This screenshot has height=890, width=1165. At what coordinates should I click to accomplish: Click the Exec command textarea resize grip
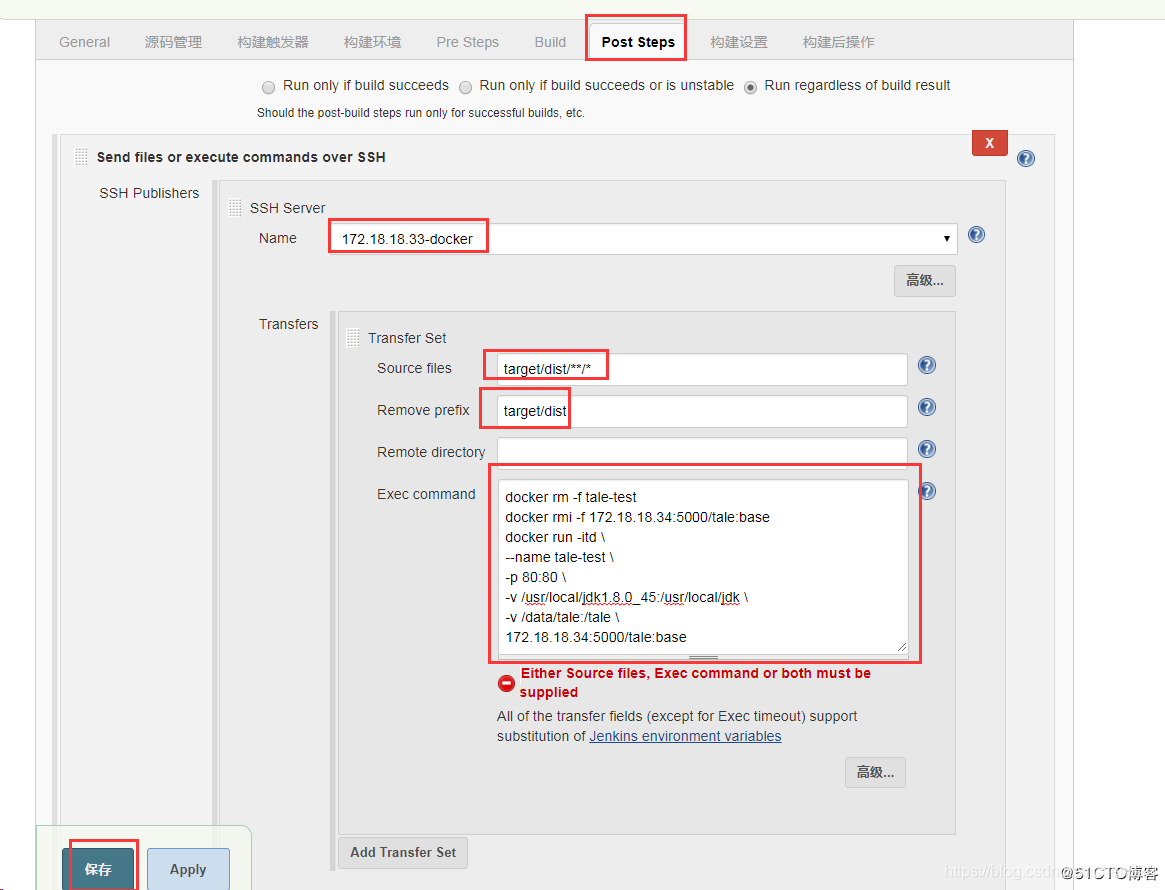(x=901, y=646)
